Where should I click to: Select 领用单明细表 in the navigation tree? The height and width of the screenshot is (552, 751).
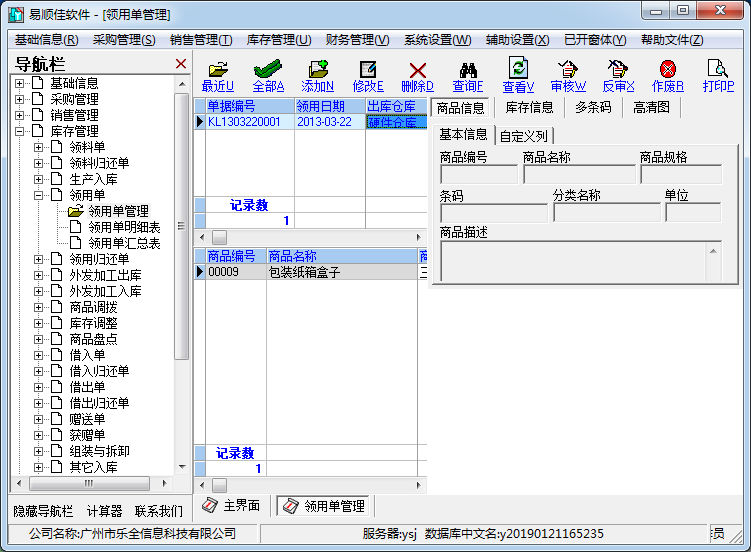123,227
